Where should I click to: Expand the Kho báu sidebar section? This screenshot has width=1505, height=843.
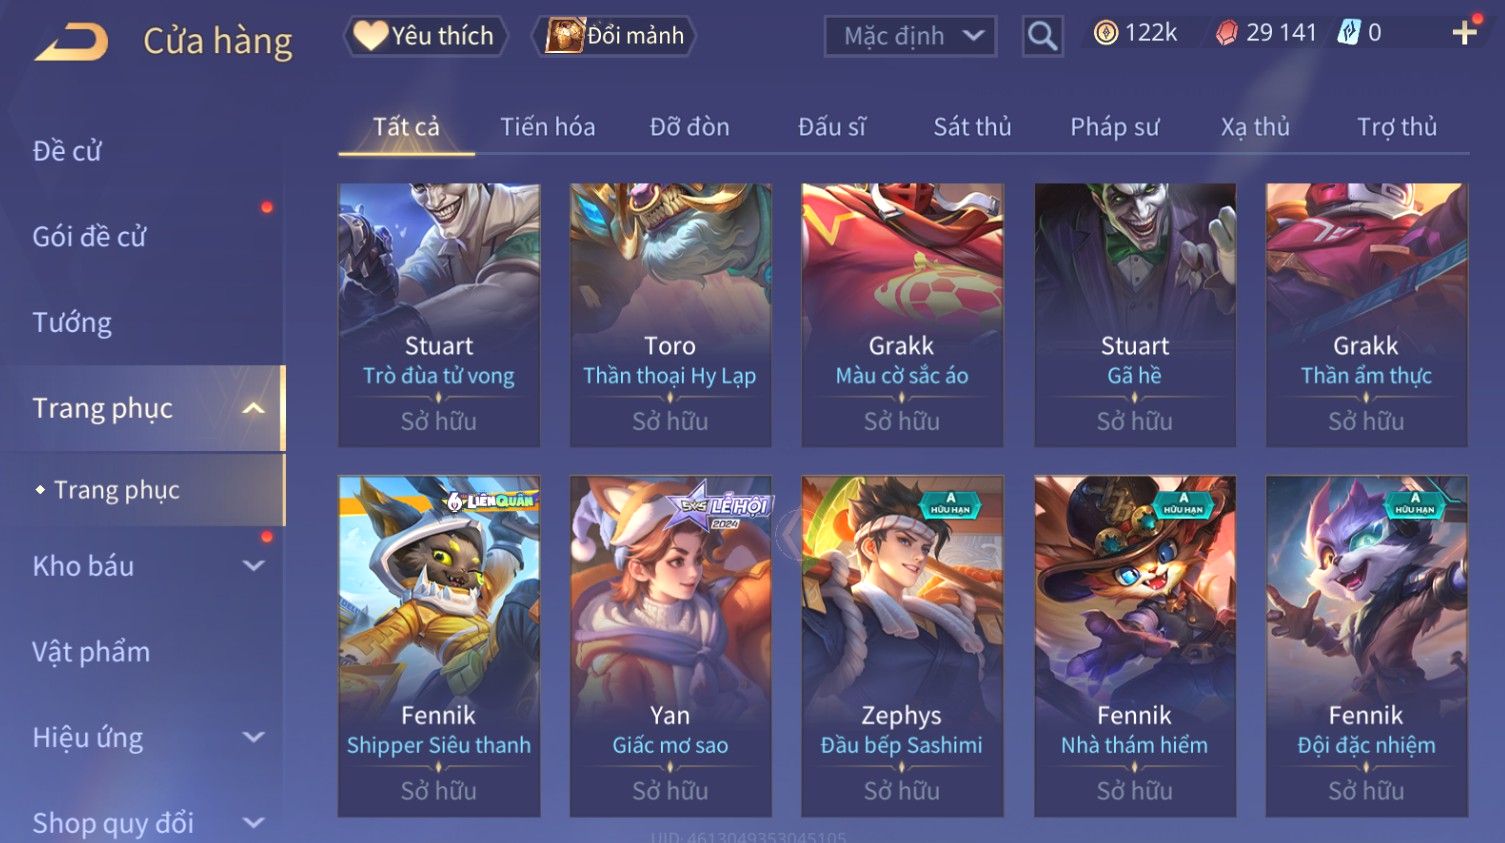point(254,566)
